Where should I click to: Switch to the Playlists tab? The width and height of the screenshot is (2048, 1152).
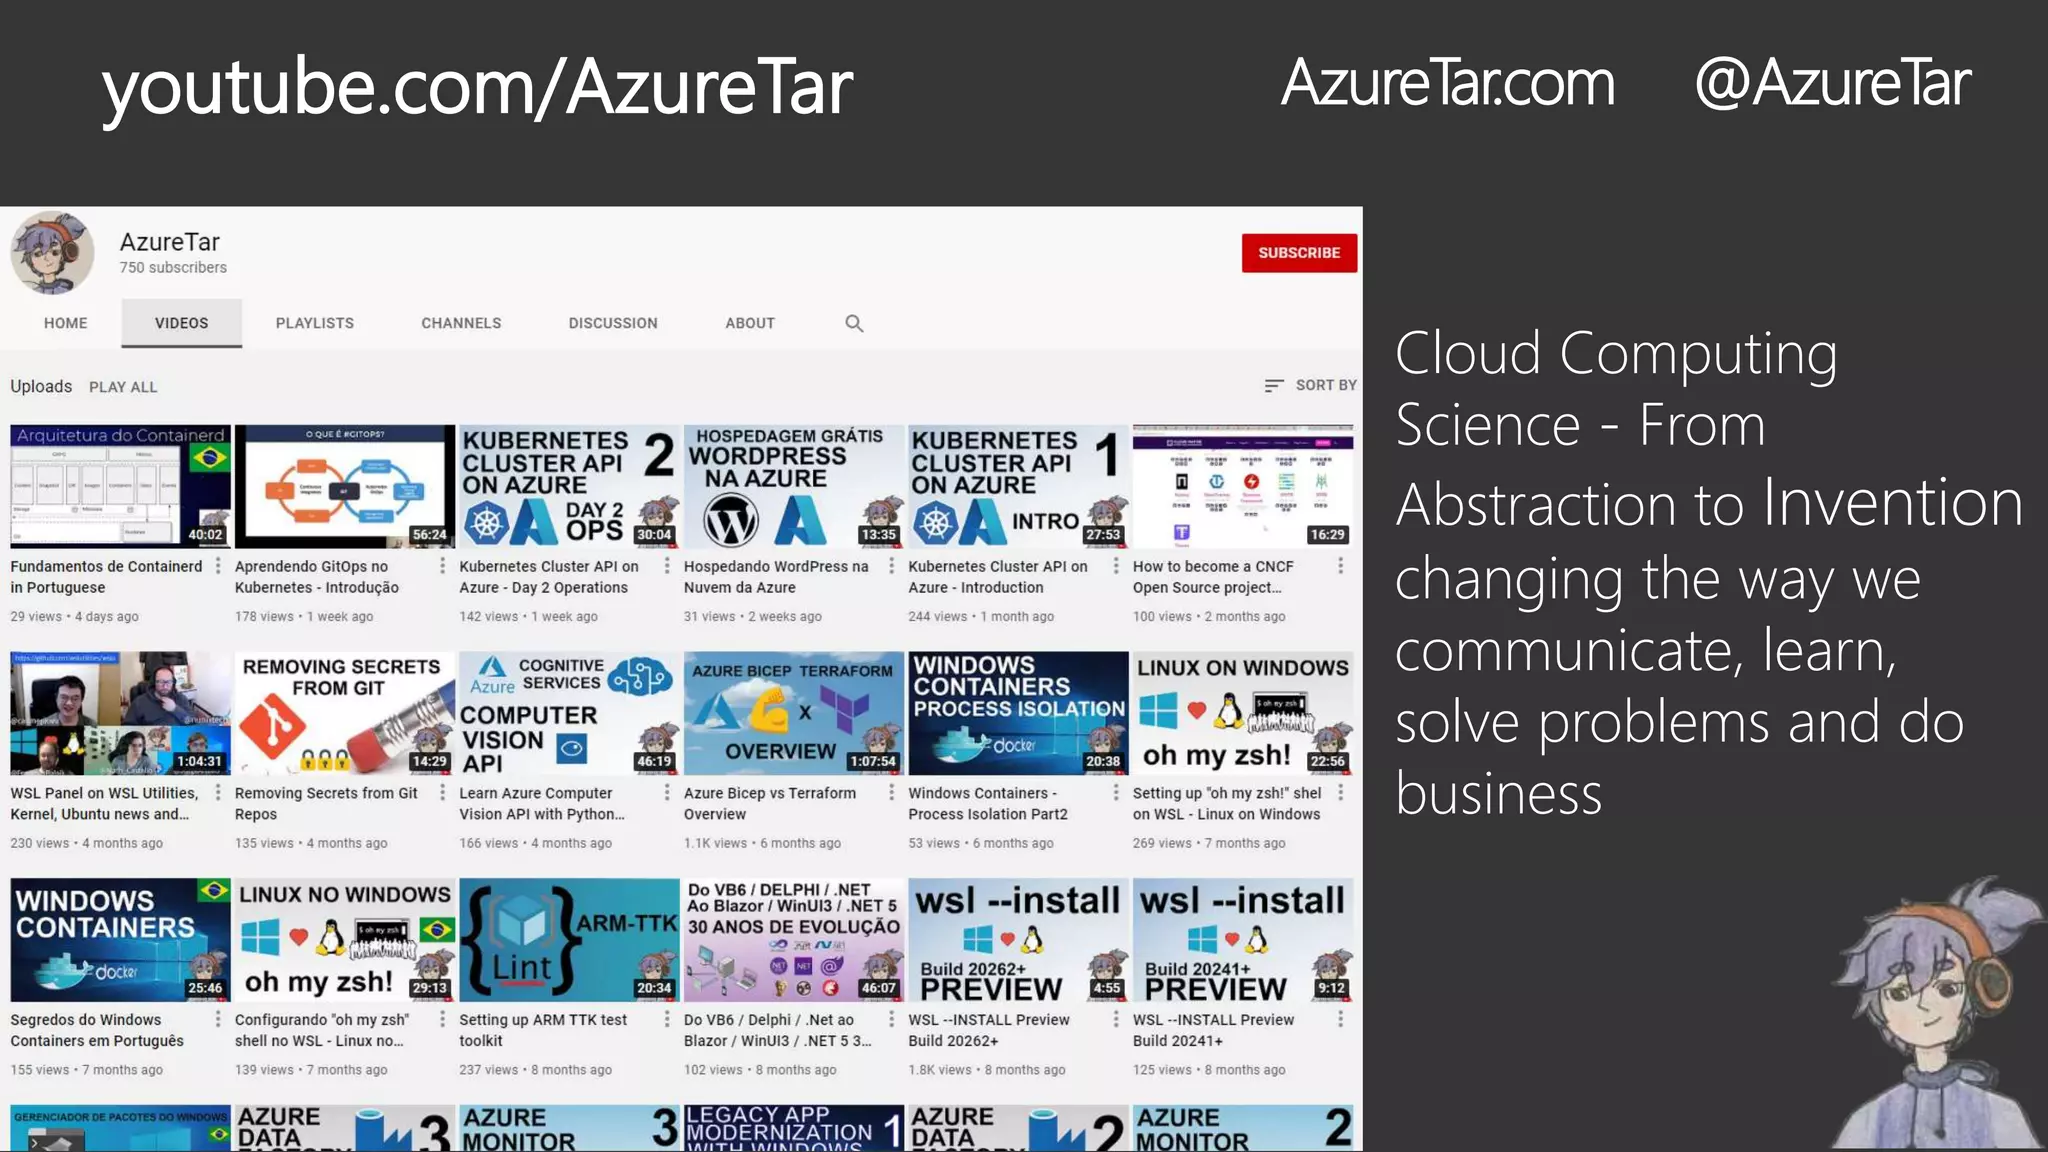point(315,323)
